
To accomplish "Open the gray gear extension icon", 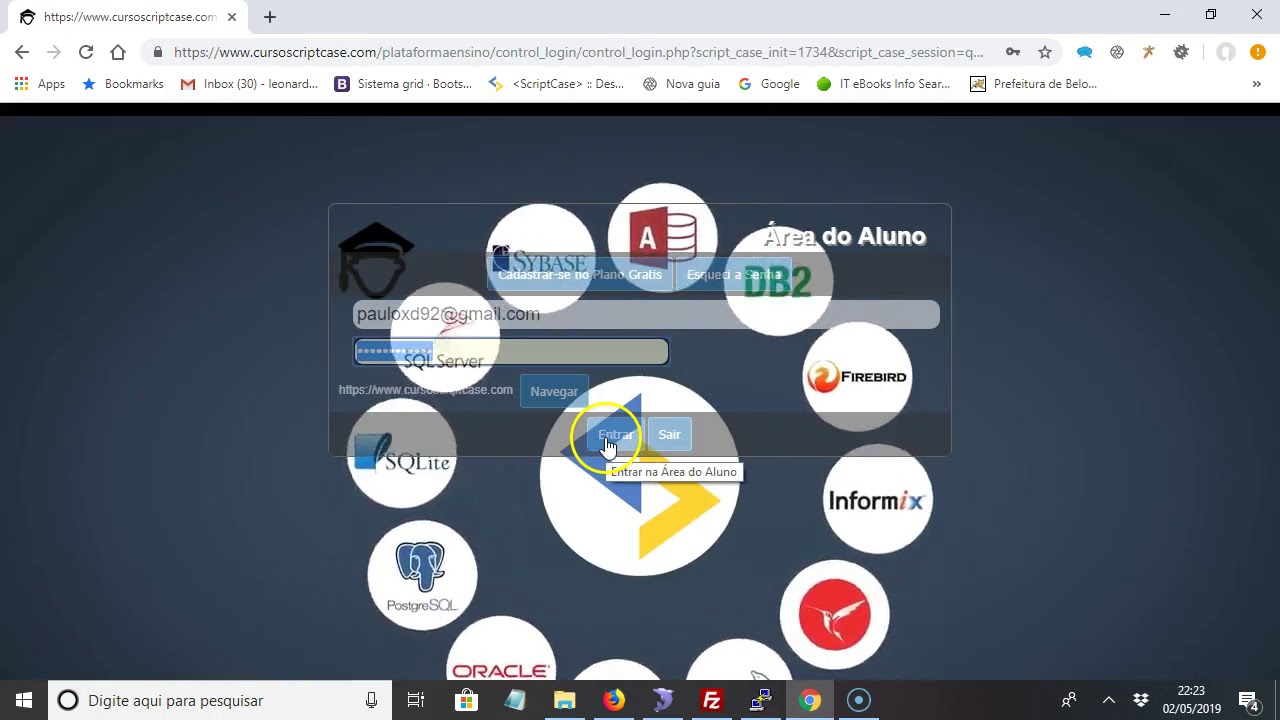I will tap(1181, 52).
